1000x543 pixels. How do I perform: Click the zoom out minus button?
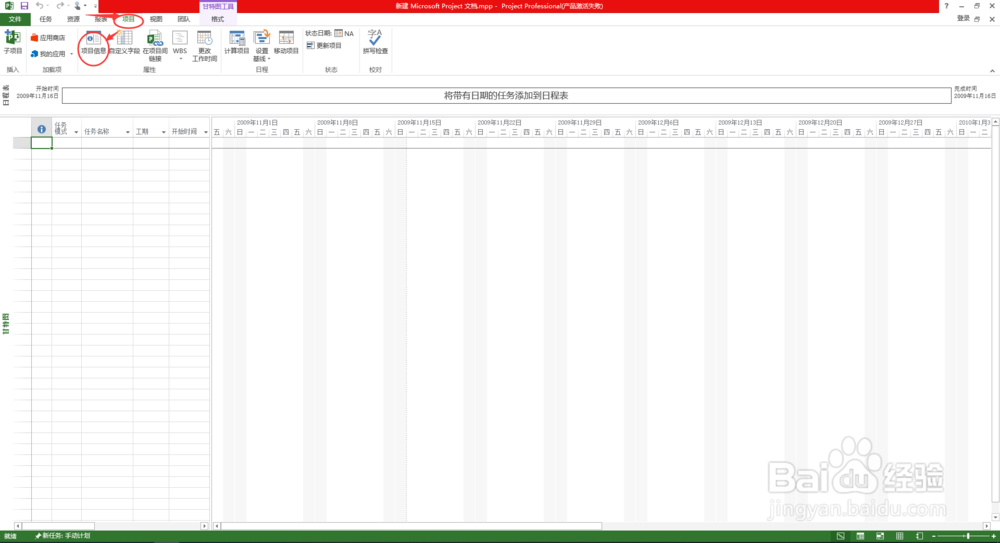coord(934,536)
